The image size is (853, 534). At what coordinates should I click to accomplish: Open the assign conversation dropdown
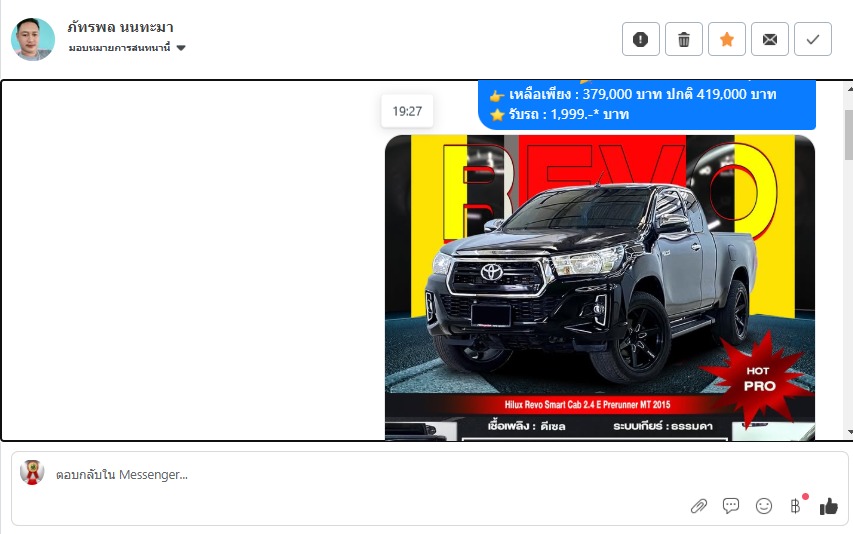(127, 48)
